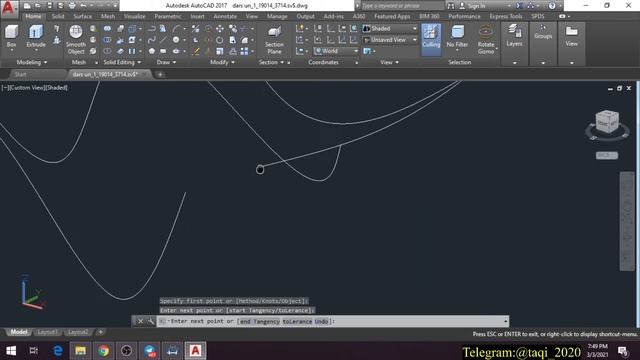
Task: Add a new drawing tab with plus
Action: (160, 74)
